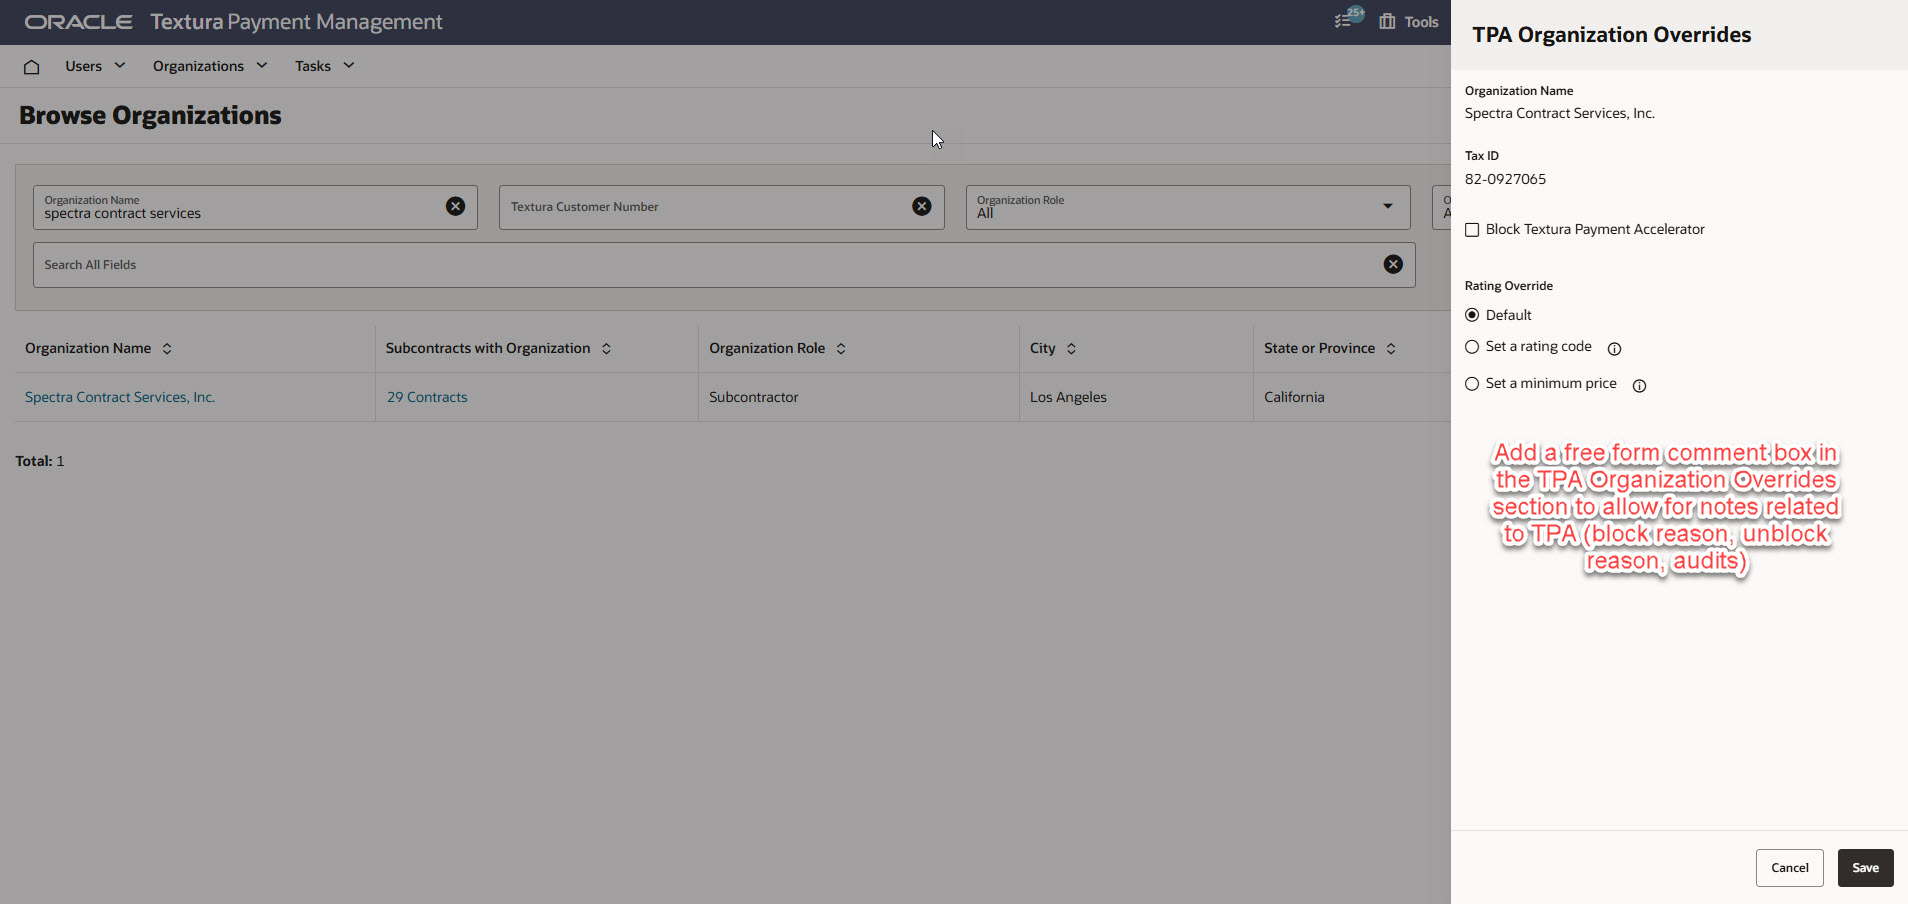Open the tasks notification icon with 25+ badge

(1348, 18)
